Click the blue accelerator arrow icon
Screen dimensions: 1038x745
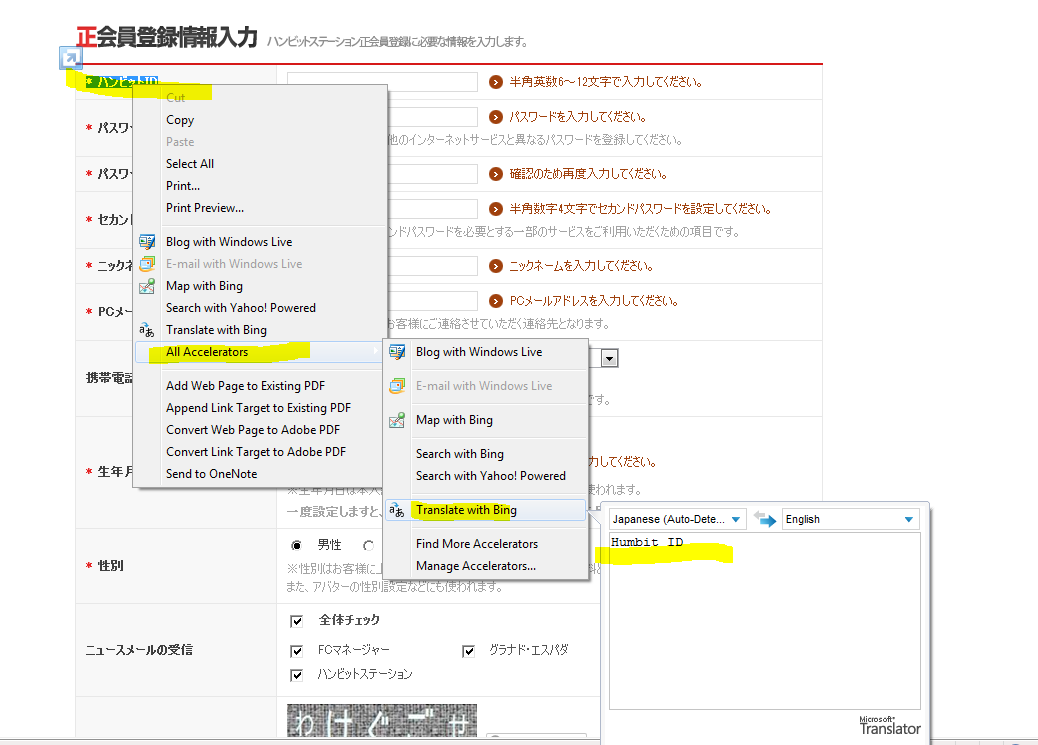pyautogui.click(x=71, y=58)
